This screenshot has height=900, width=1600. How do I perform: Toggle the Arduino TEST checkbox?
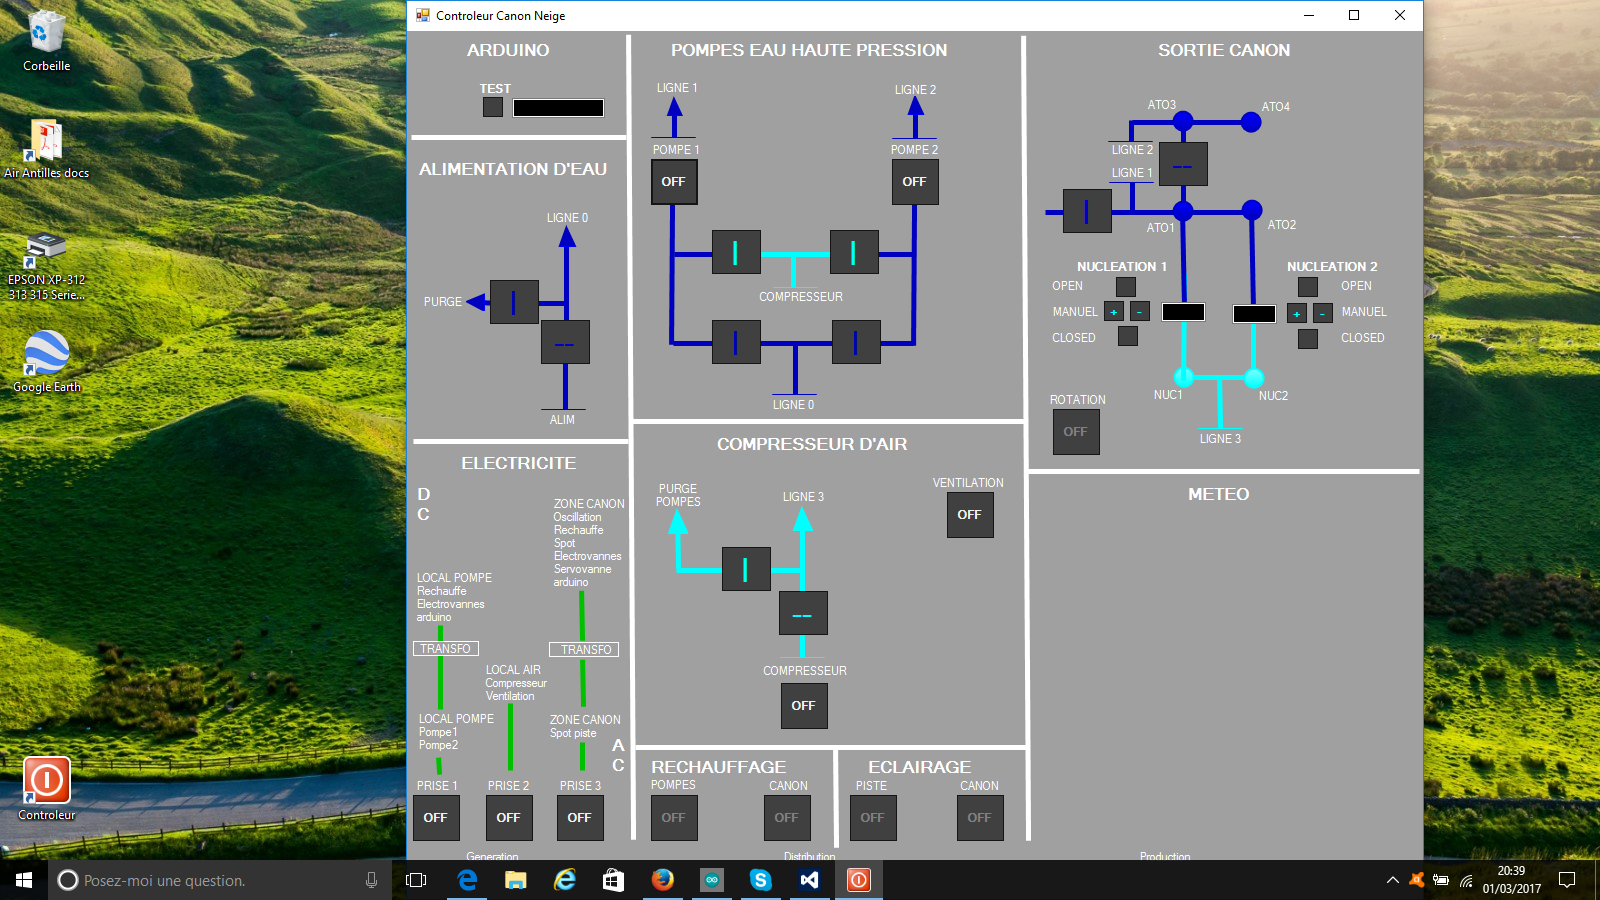(493, 107)
